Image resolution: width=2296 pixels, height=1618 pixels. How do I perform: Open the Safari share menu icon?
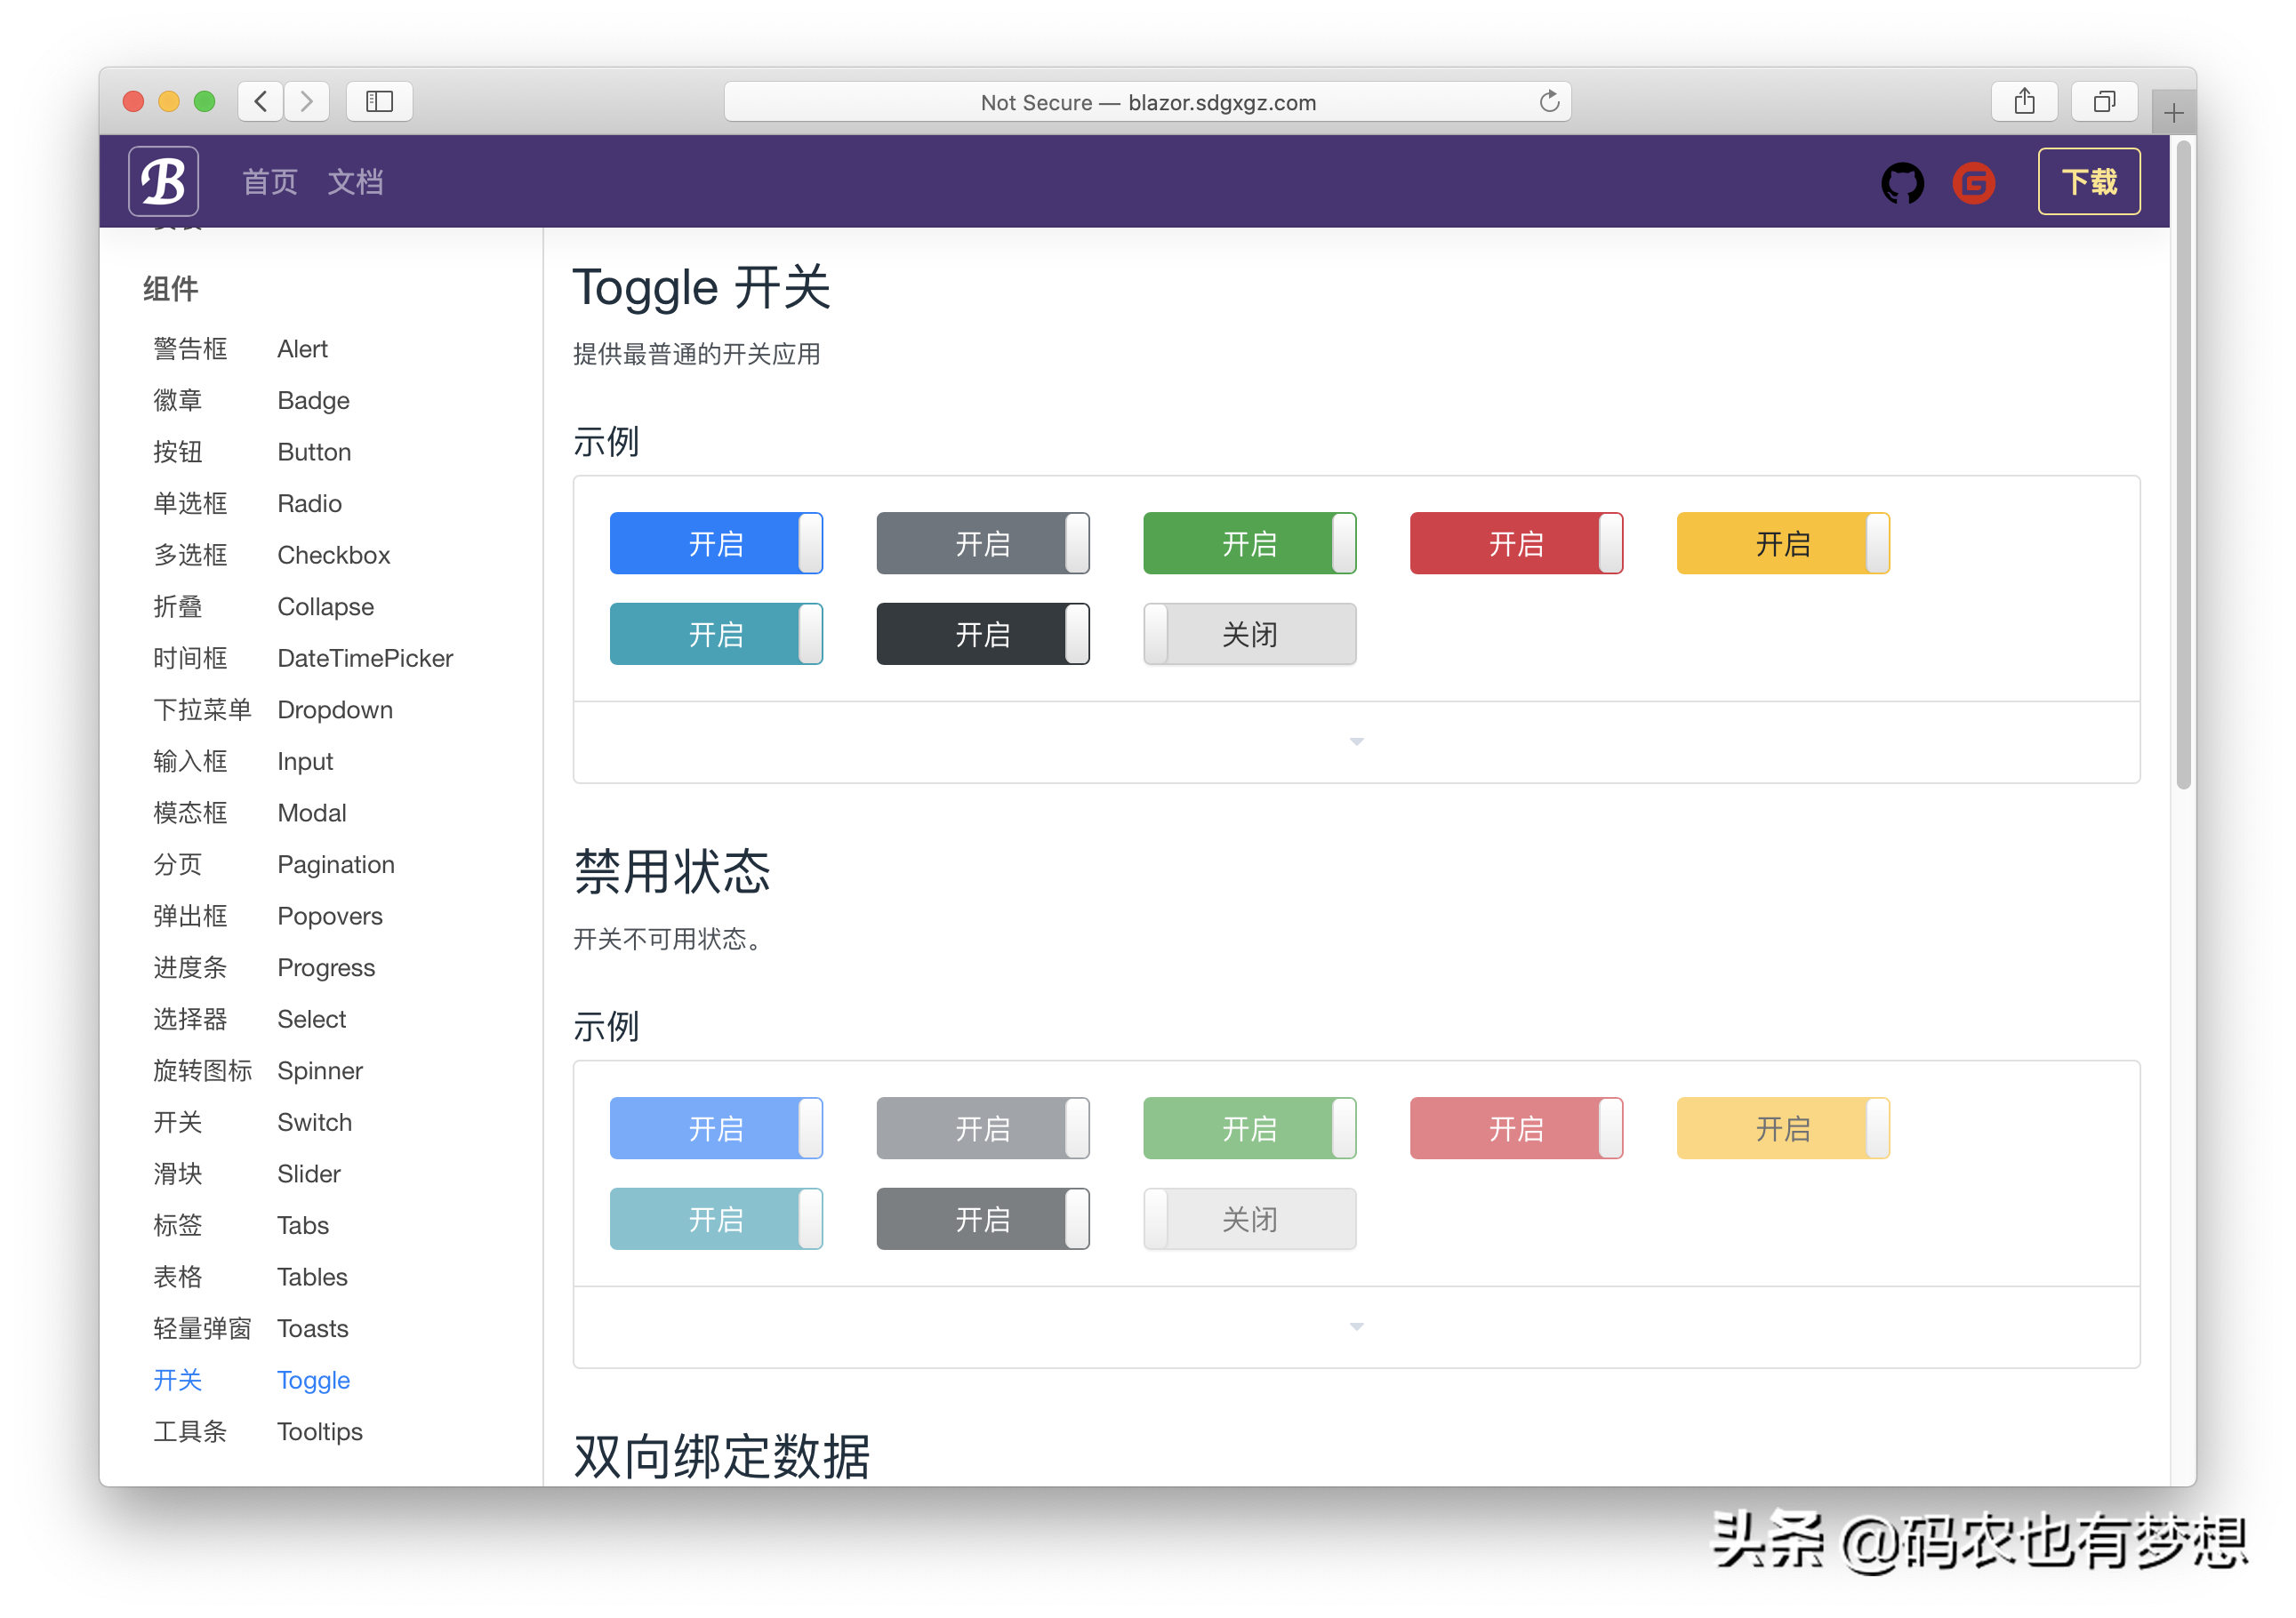tap(2024, 101)
